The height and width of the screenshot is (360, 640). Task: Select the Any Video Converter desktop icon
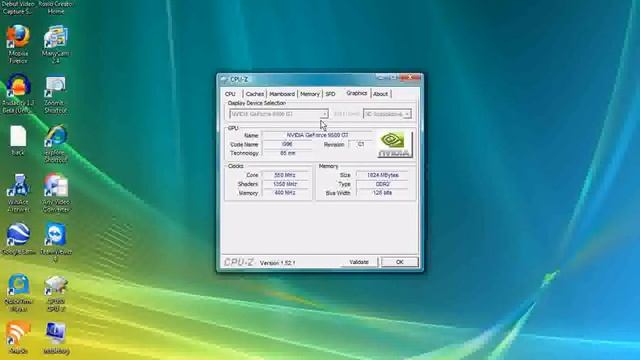(56, 193)
